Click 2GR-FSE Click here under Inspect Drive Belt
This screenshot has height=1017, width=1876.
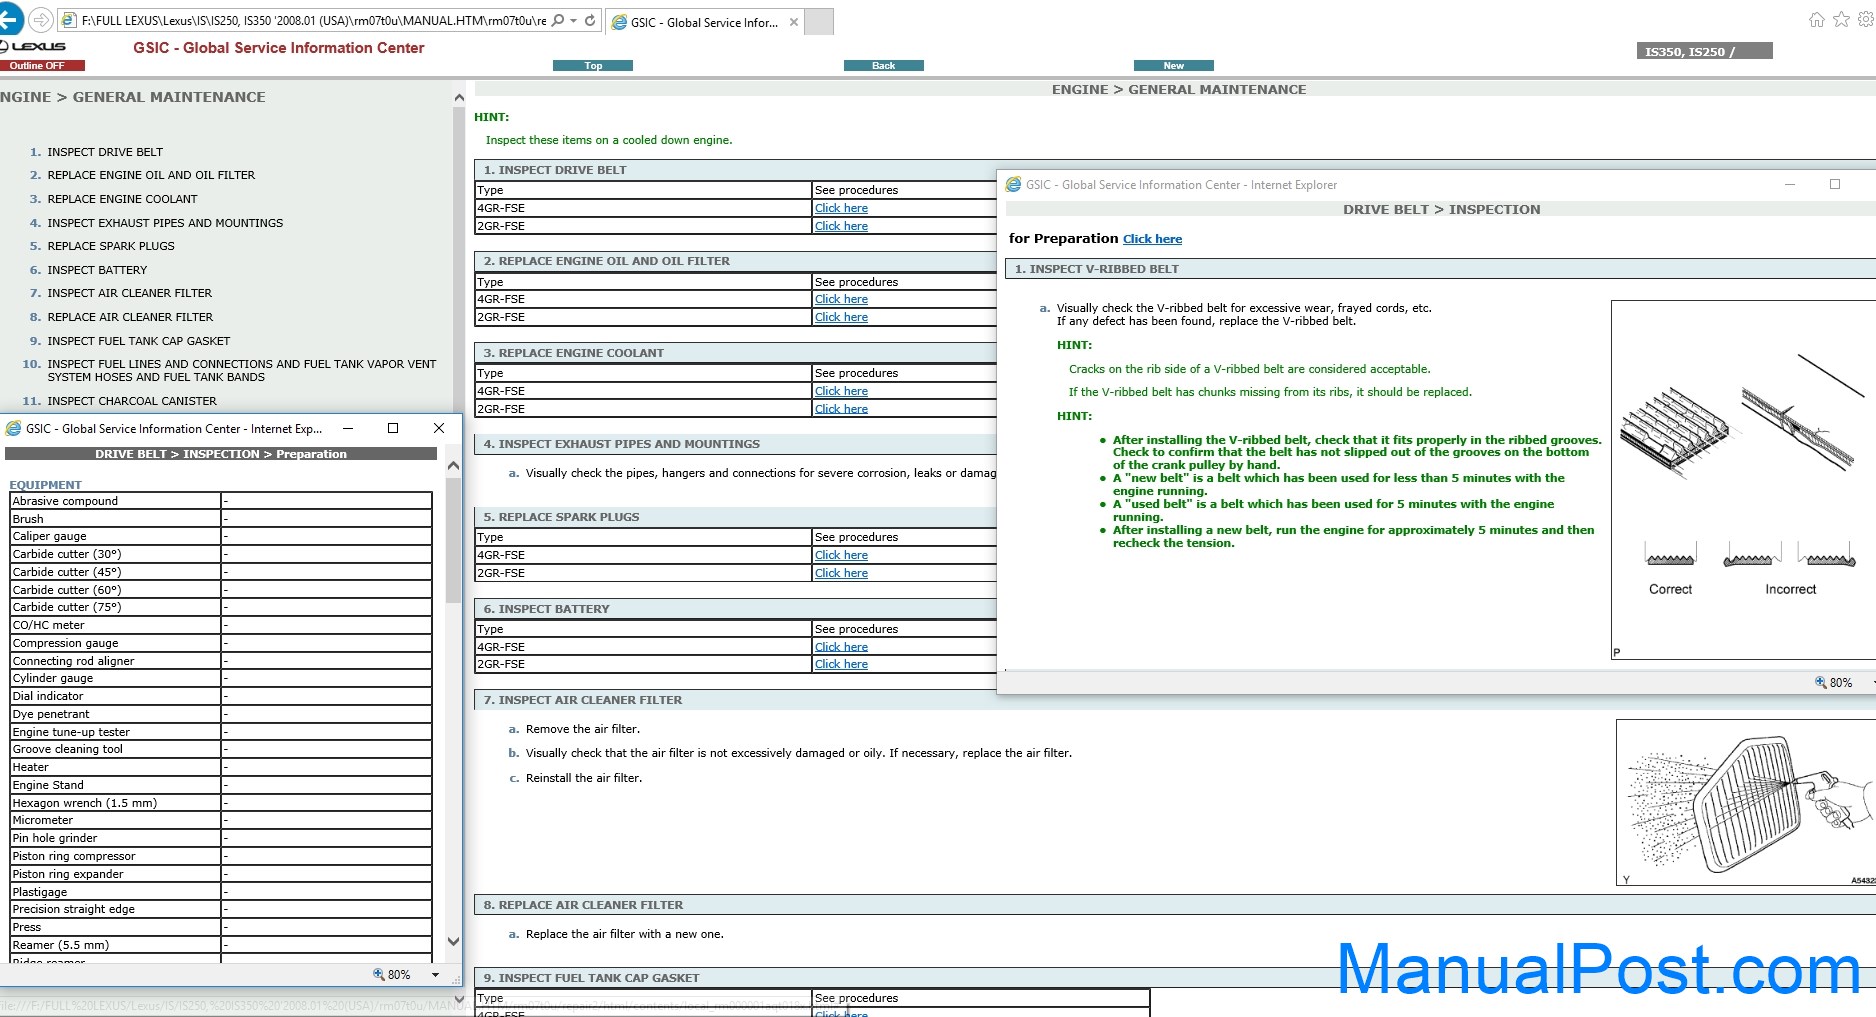841,226
